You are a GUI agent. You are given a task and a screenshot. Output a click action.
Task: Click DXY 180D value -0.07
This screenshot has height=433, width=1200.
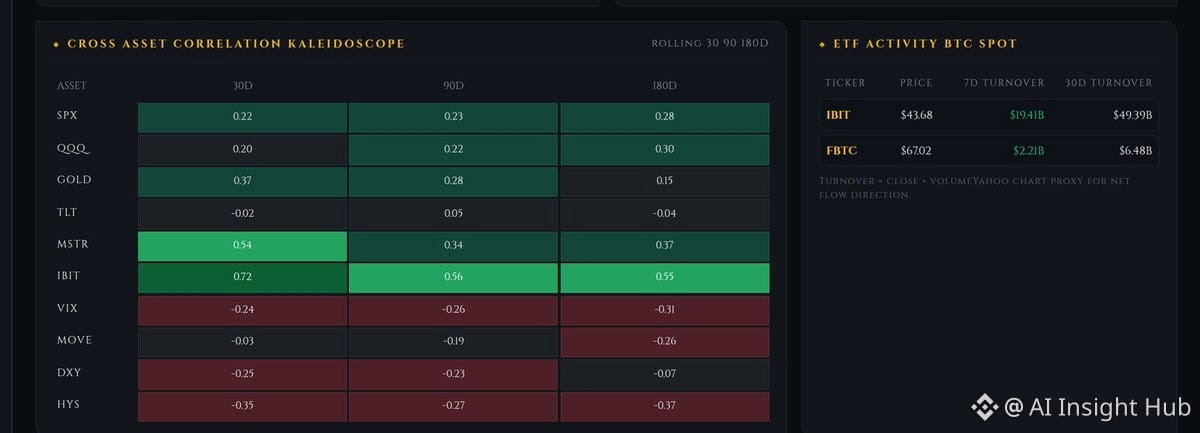pos(665,374)
